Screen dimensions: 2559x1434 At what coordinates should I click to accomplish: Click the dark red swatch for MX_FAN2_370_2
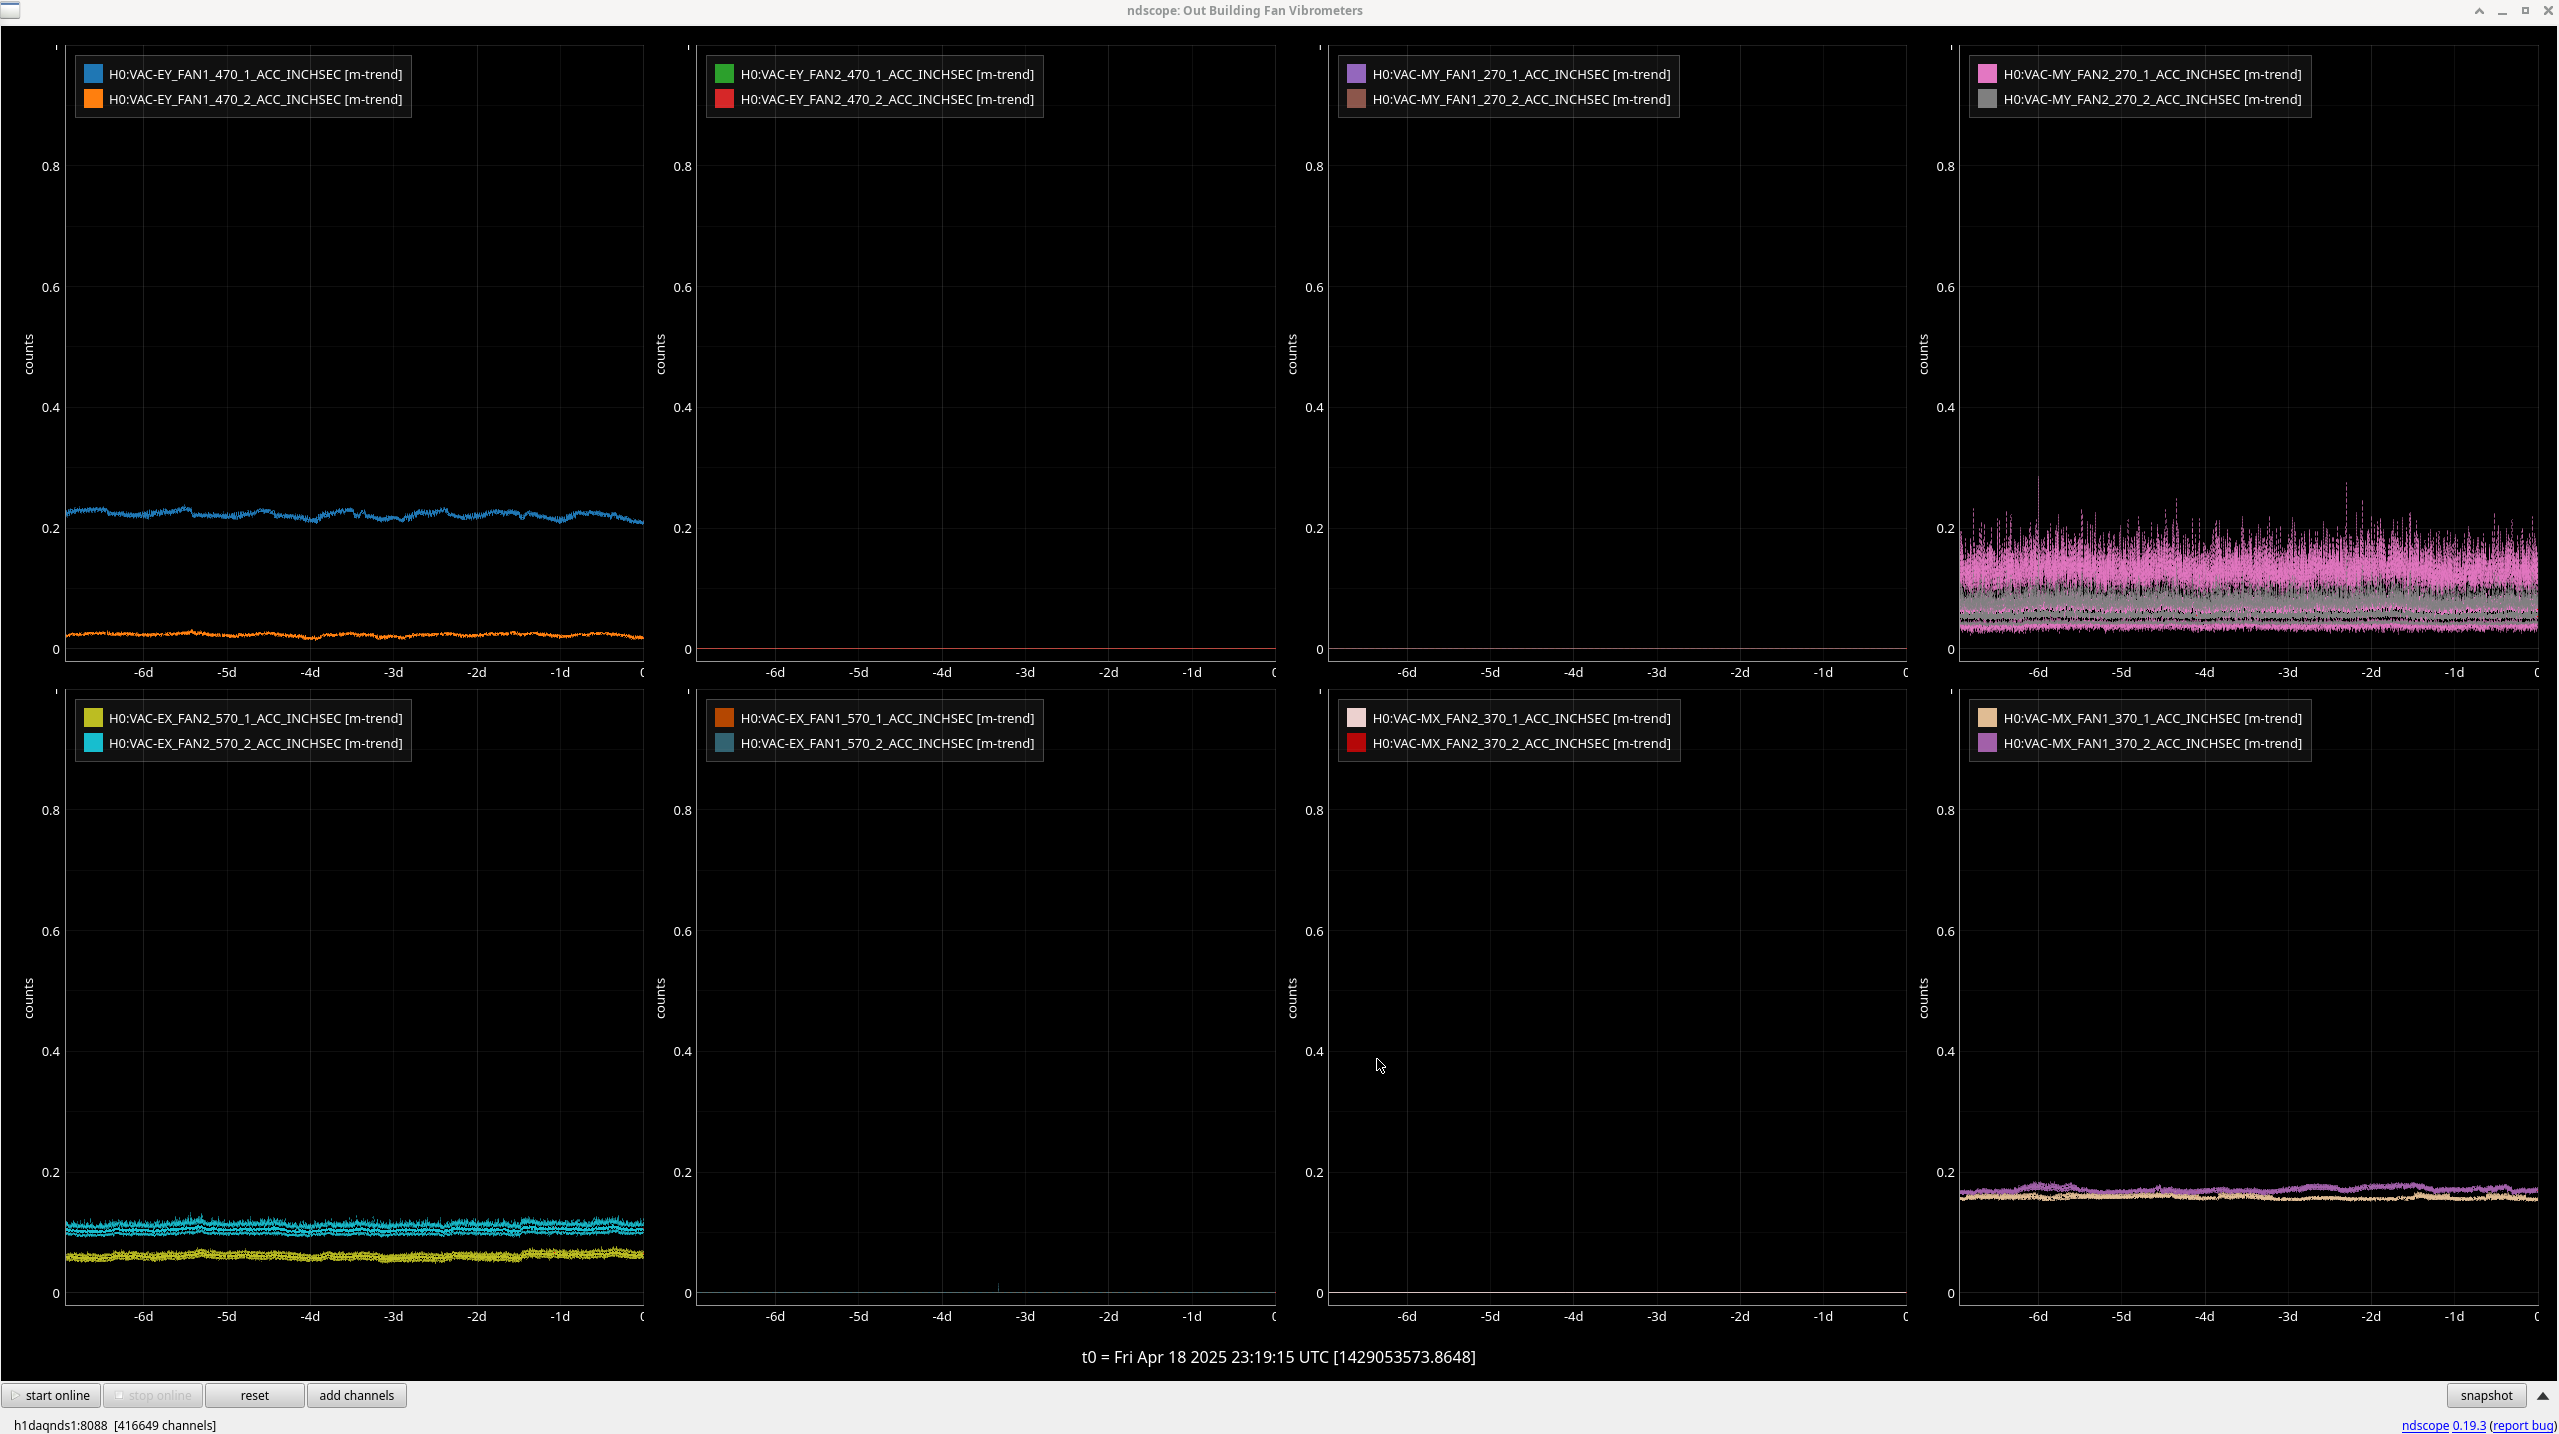[x=1357, y=743]
